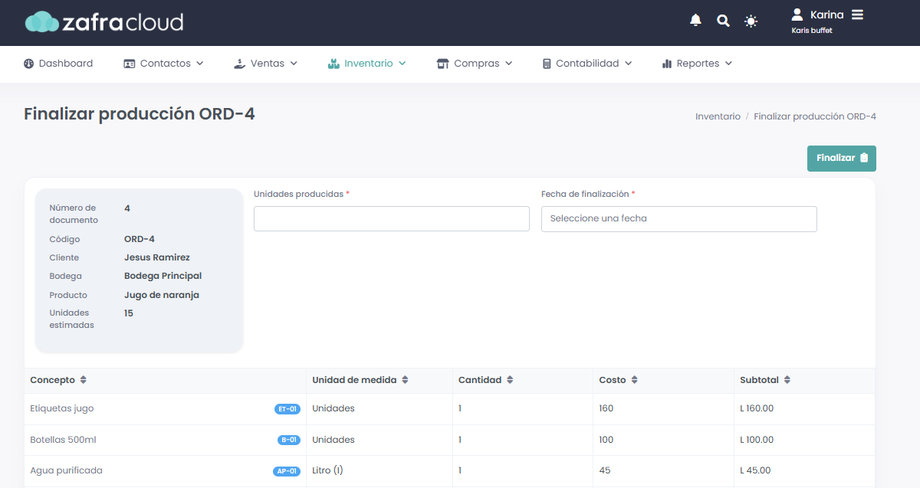
Task: Open the Fecha de finalización date picker
Action: click(678, 219)
